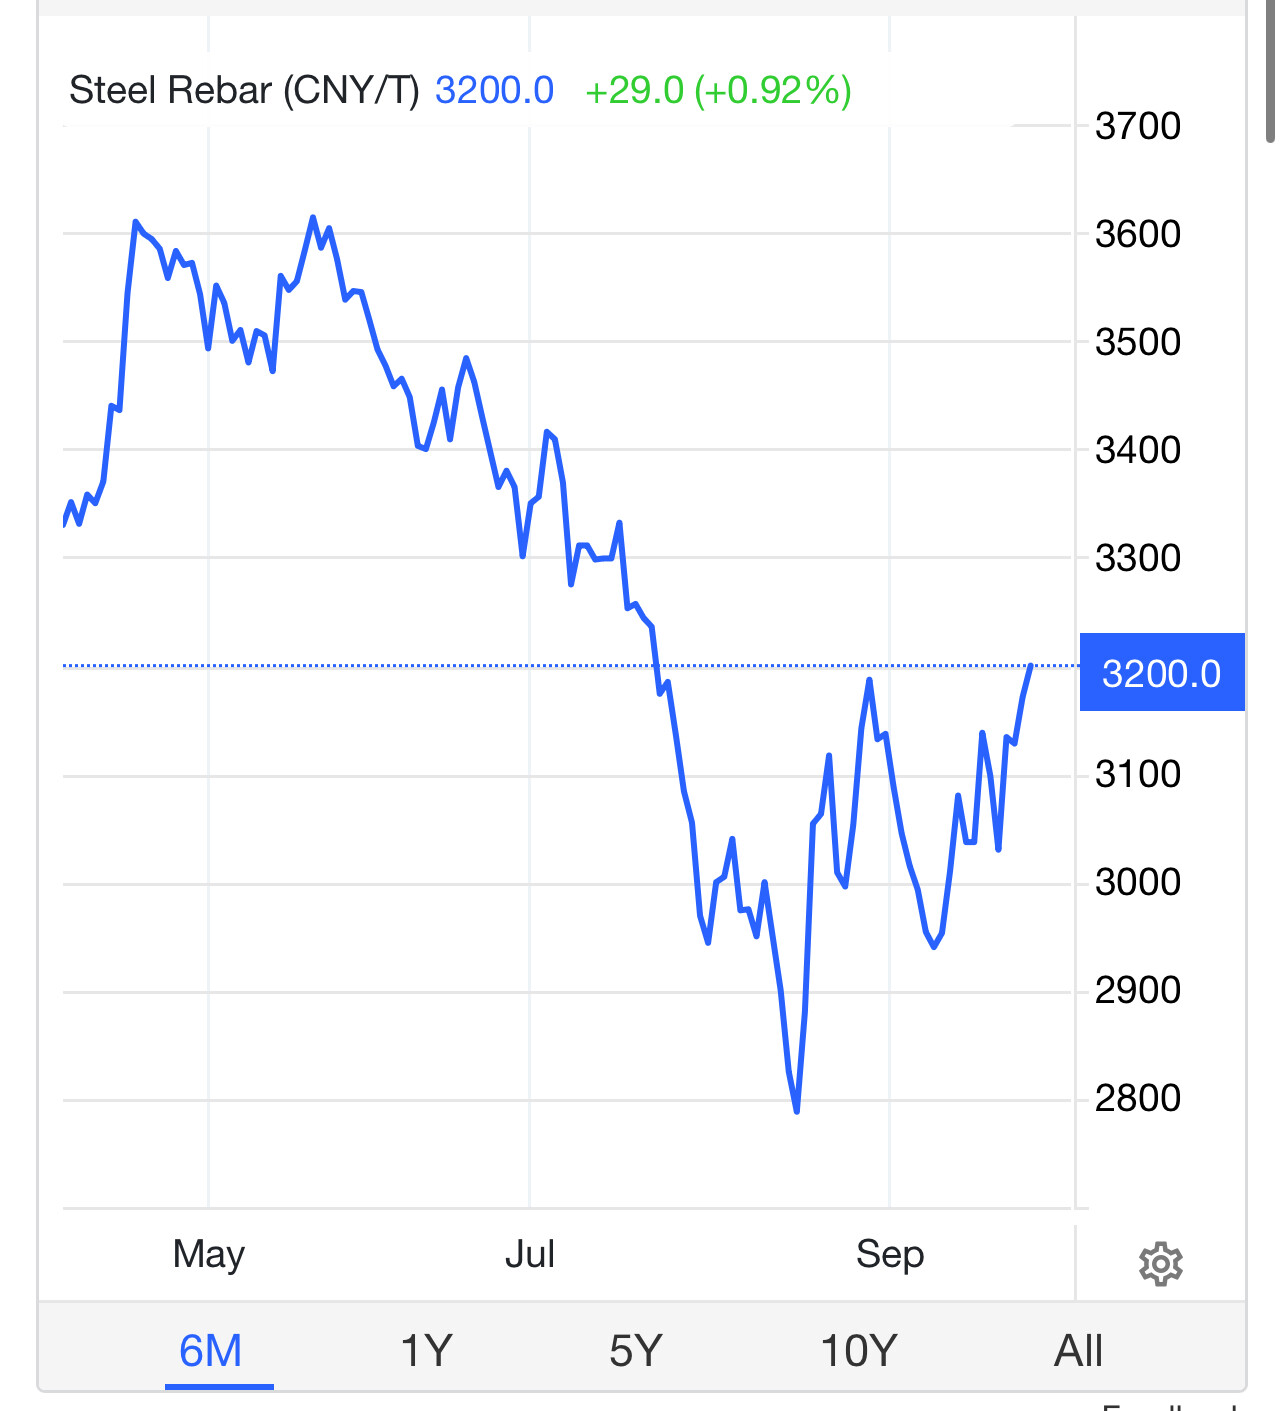
Task: Switch chart to 5Y range
Action: [x=636, y=1351]
